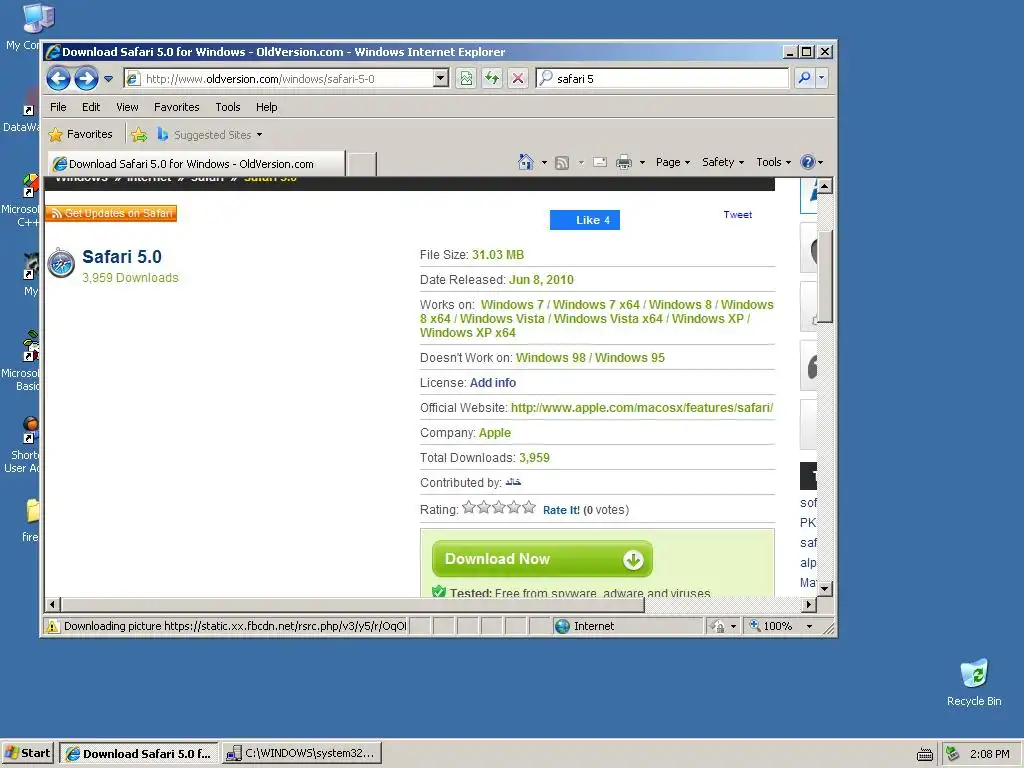The width and height of the screenshot is (1024, 768).
Task: Open the Recycle Bin desktop icon
Action: [974, 682]
